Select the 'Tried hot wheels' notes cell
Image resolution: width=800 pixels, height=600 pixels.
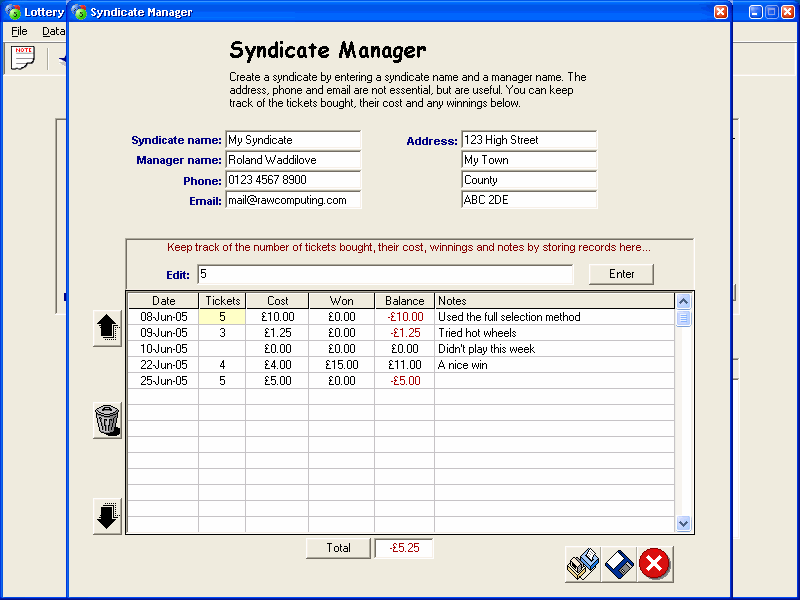[555, 333]
